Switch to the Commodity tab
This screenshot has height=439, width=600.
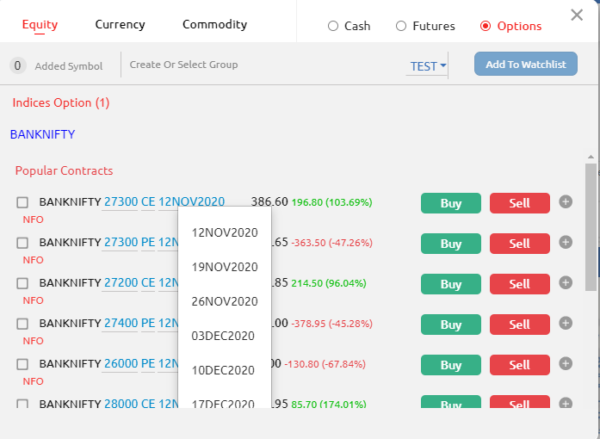click(215, 24)
